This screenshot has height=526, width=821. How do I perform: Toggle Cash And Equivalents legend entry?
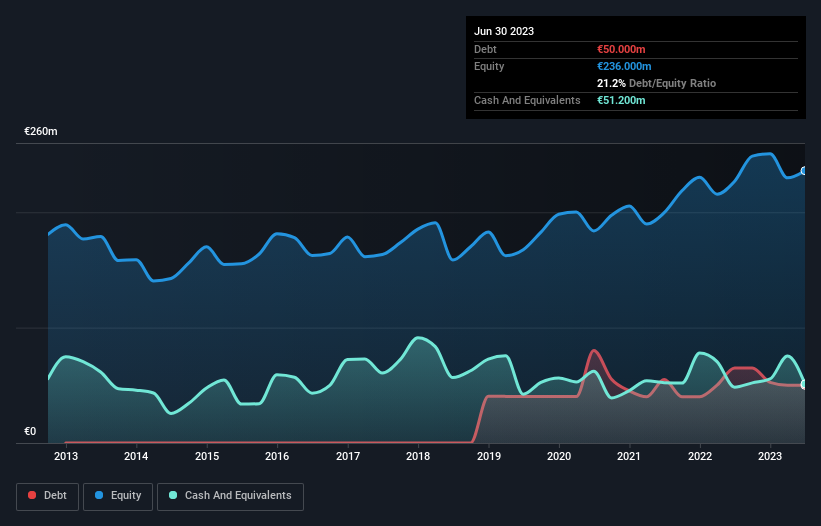230,496
